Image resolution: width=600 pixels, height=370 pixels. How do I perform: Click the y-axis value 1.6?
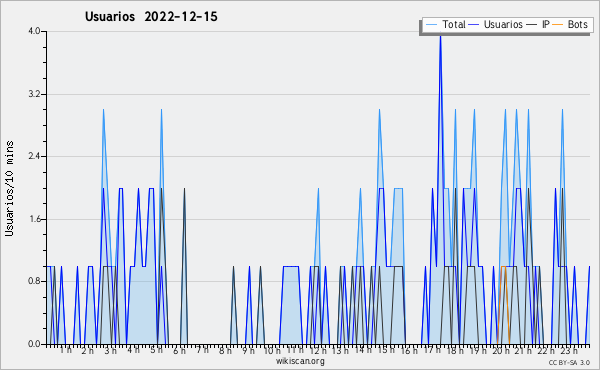tap(34, 219)
